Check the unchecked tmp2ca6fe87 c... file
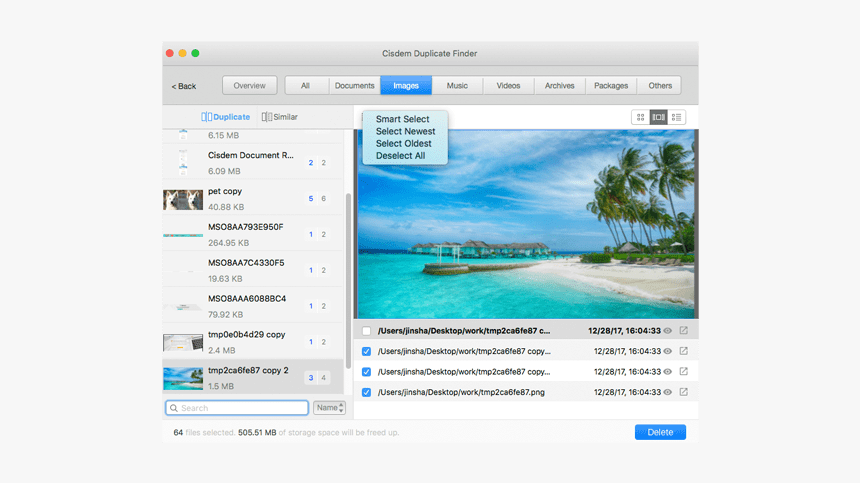 coord(366,331)
